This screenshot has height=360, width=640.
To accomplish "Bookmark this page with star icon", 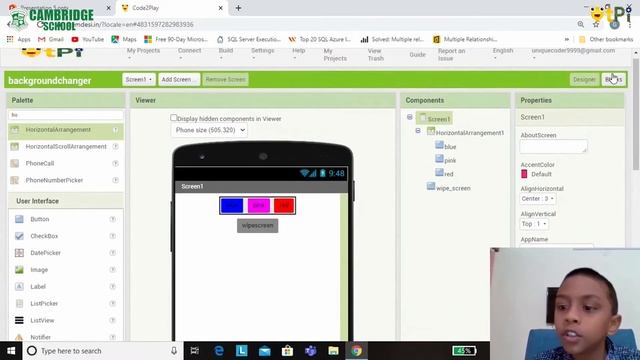I will pyautogui.click(x=596, y=24).
